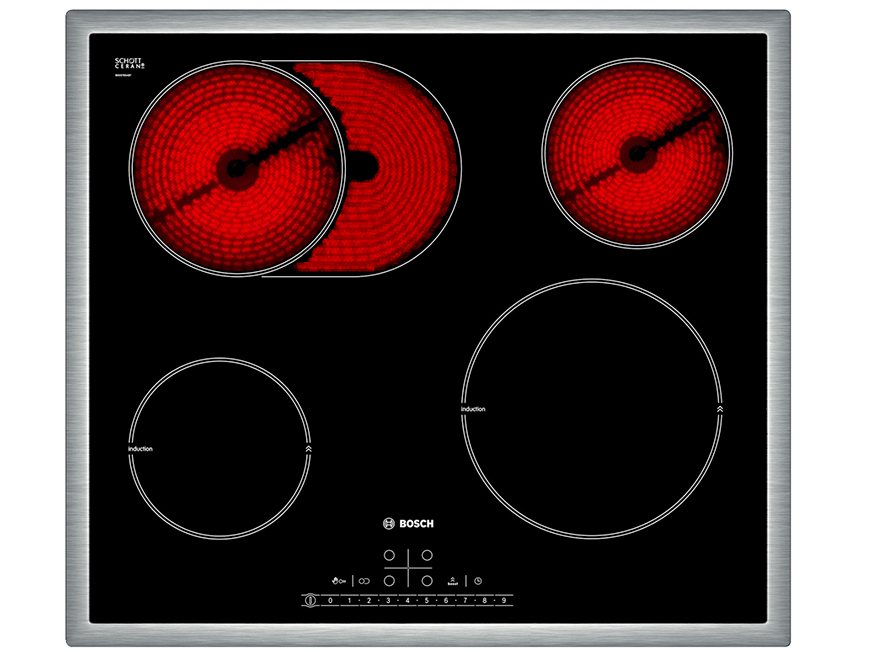The image size is (870, 652).
Task: Set heat level to 5 on the scale
Action: 426,601
